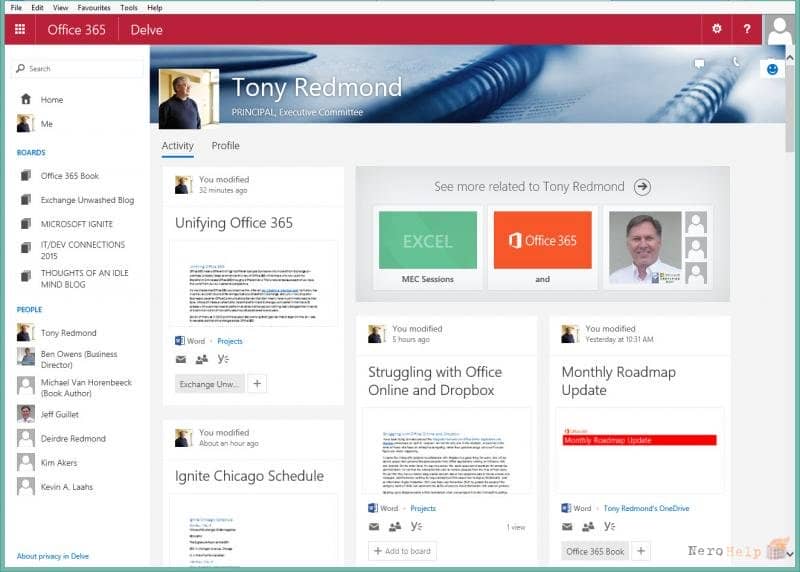The width and height of the screenshot is (800, 572).
Task: Open the Tools menu
Action: (x=129, y=8)
